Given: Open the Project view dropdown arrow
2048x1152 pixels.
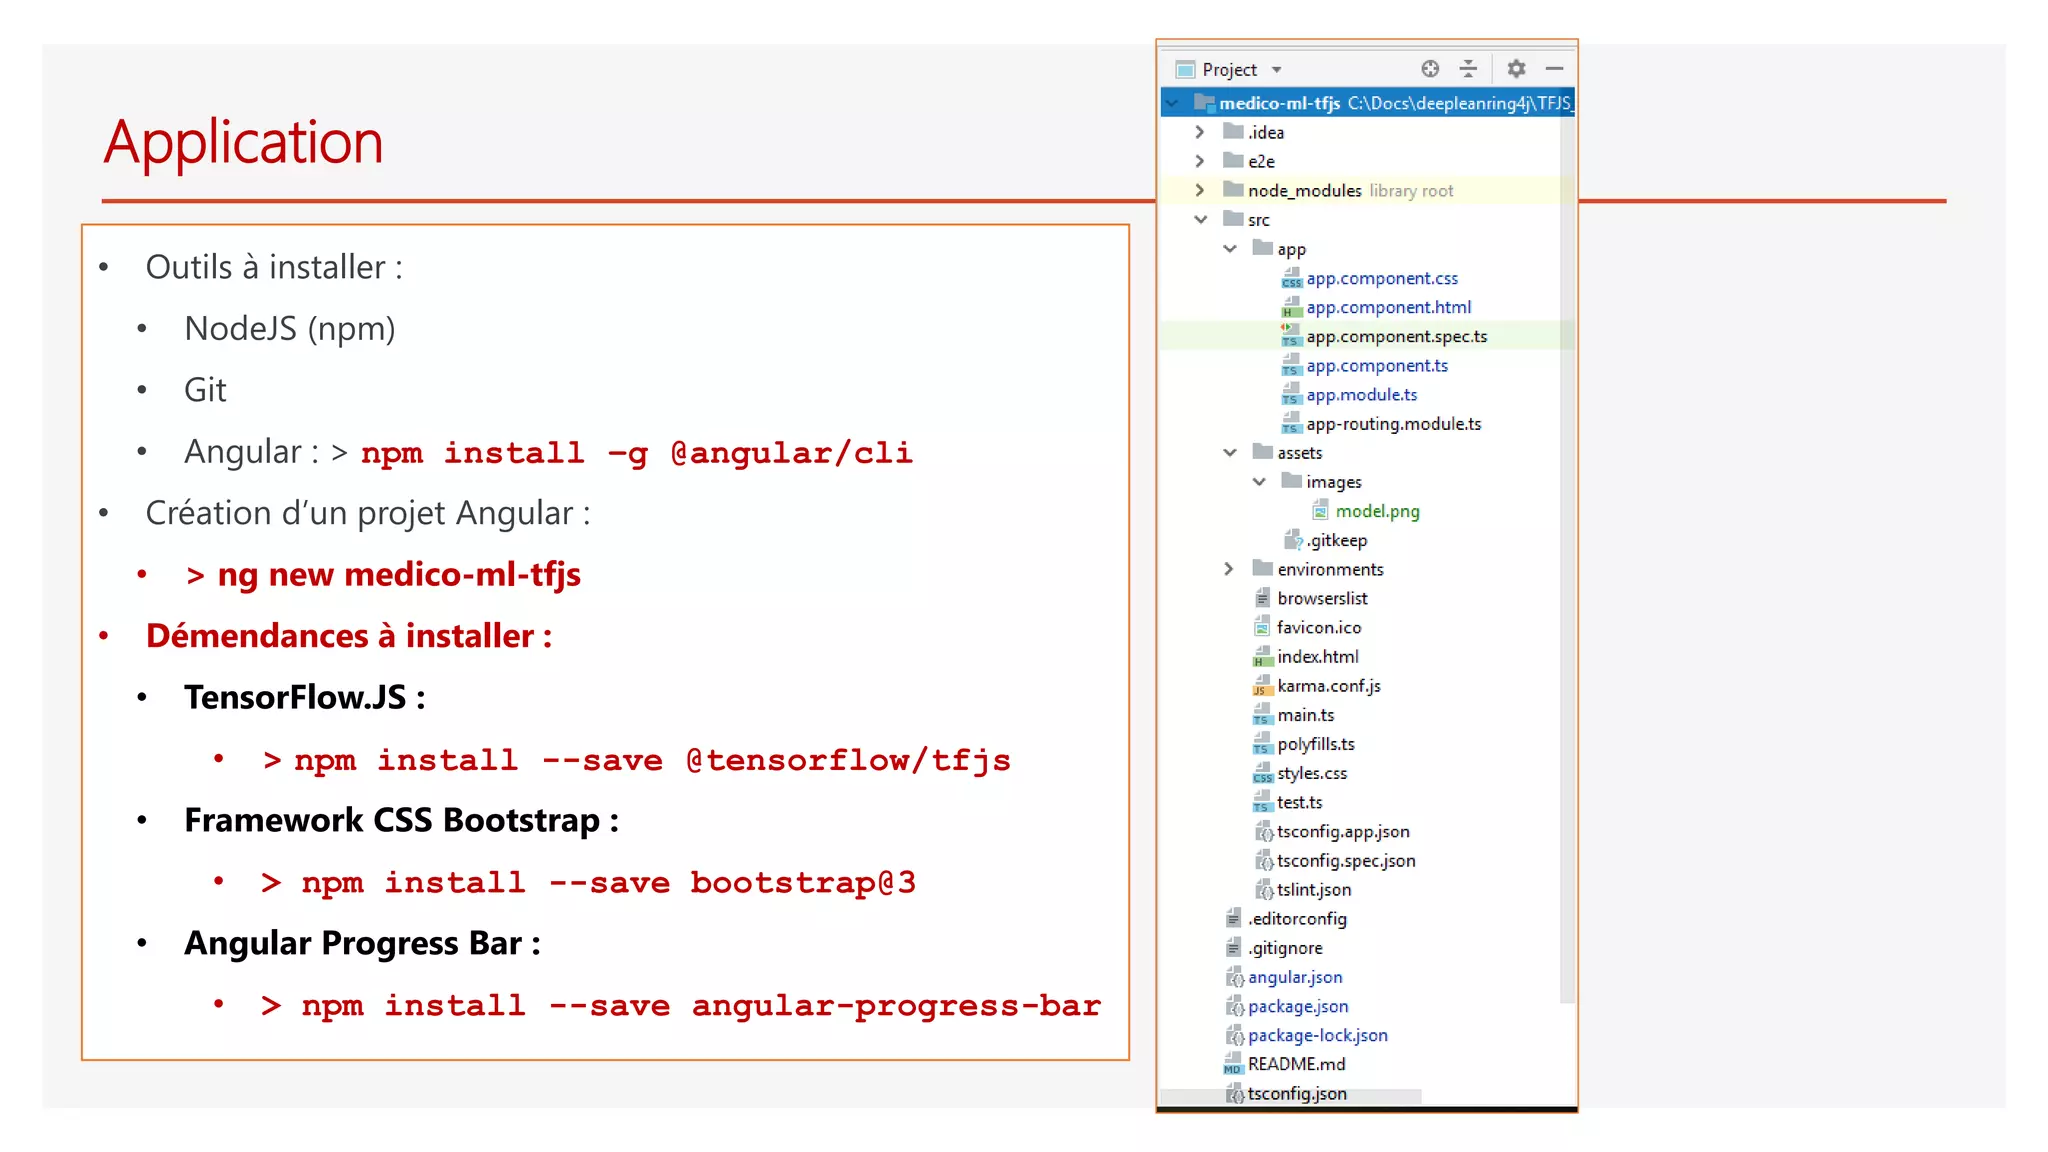Looking at the screenshot, I should [1277, 70].
